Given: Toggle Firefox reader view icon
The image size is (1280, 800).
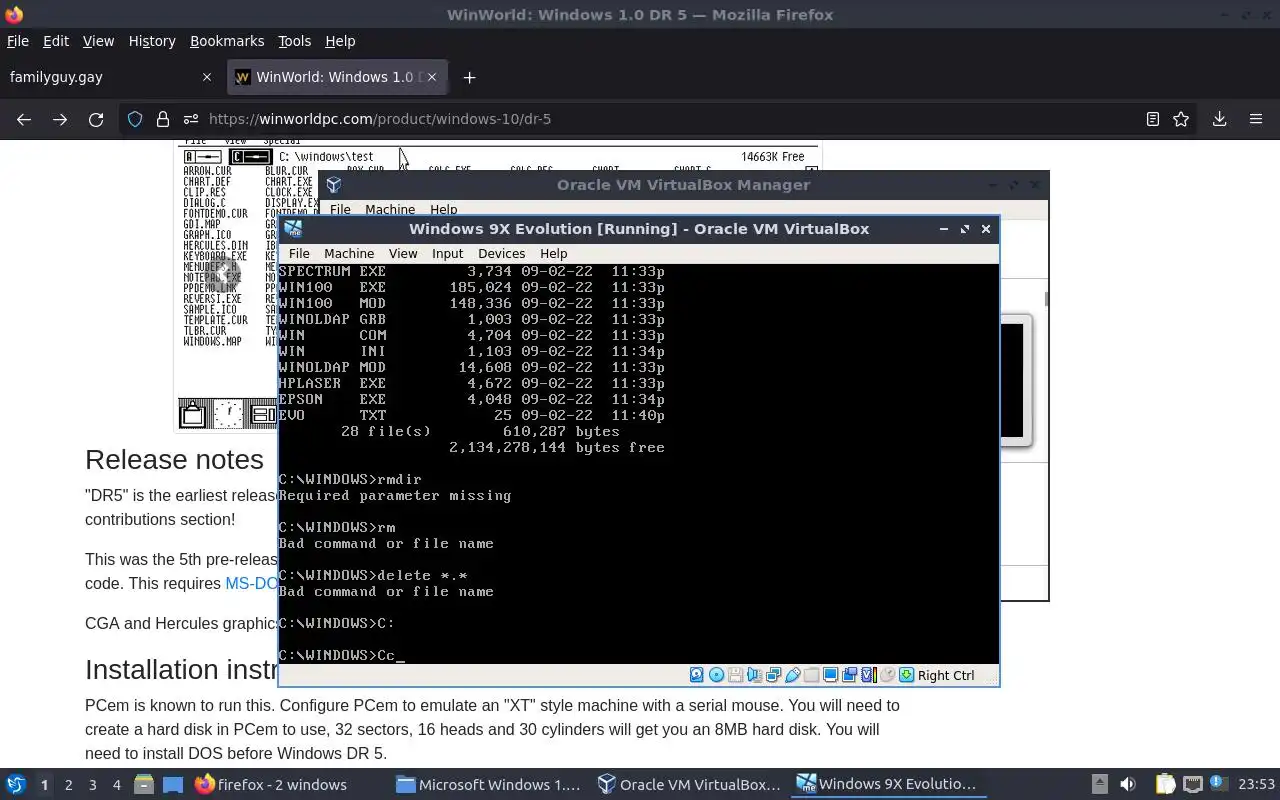Looking at the screenshot, I should [1152, 119].
